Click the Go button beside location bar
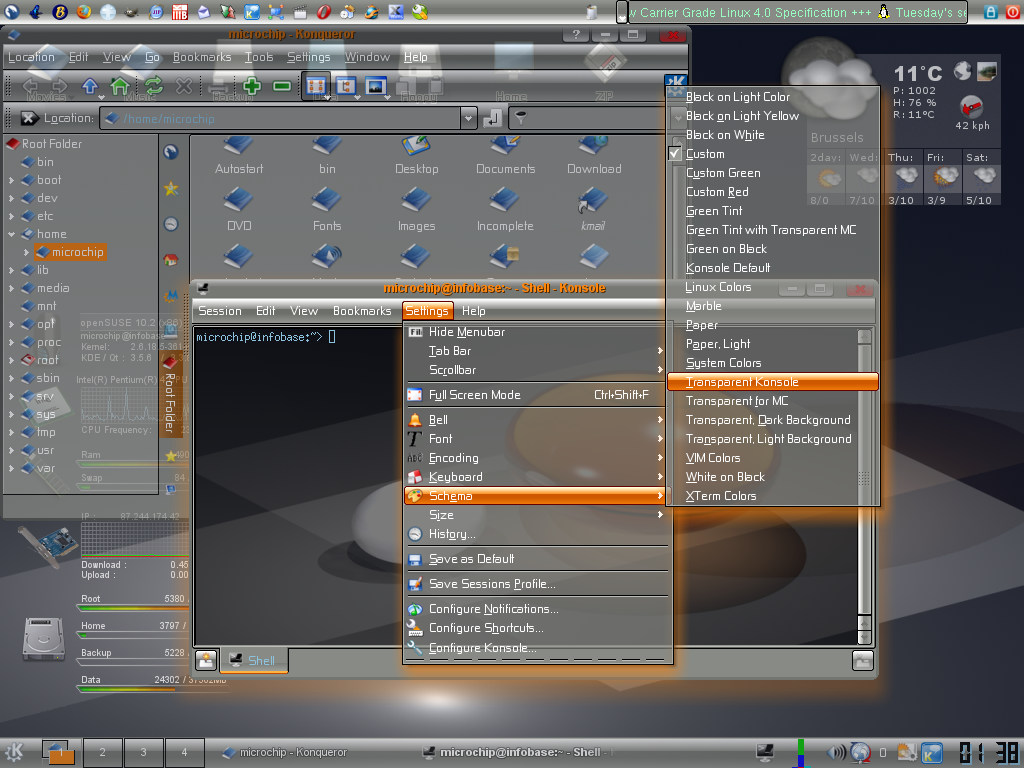 (492, 118)
